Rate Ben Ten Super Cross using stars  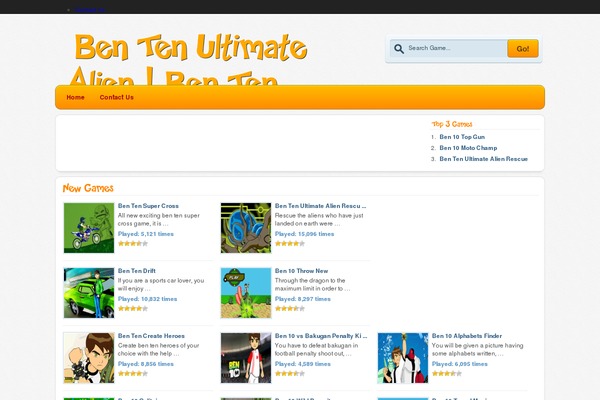(133, 243)
